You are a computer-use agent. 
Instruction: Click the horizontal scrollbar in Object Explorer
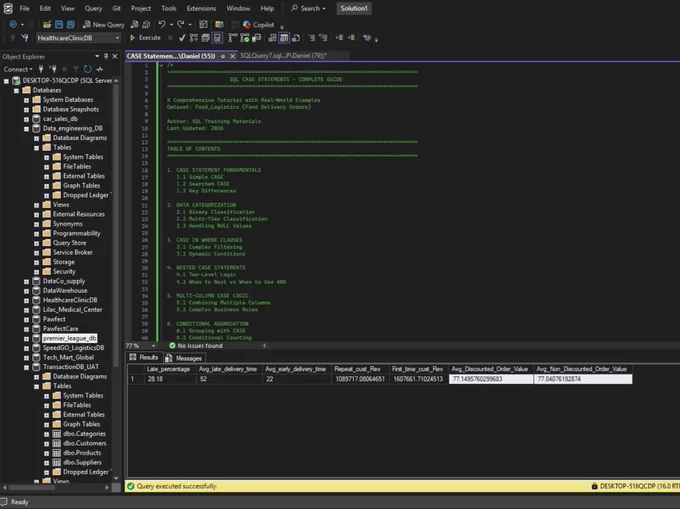tap(32, 487)
